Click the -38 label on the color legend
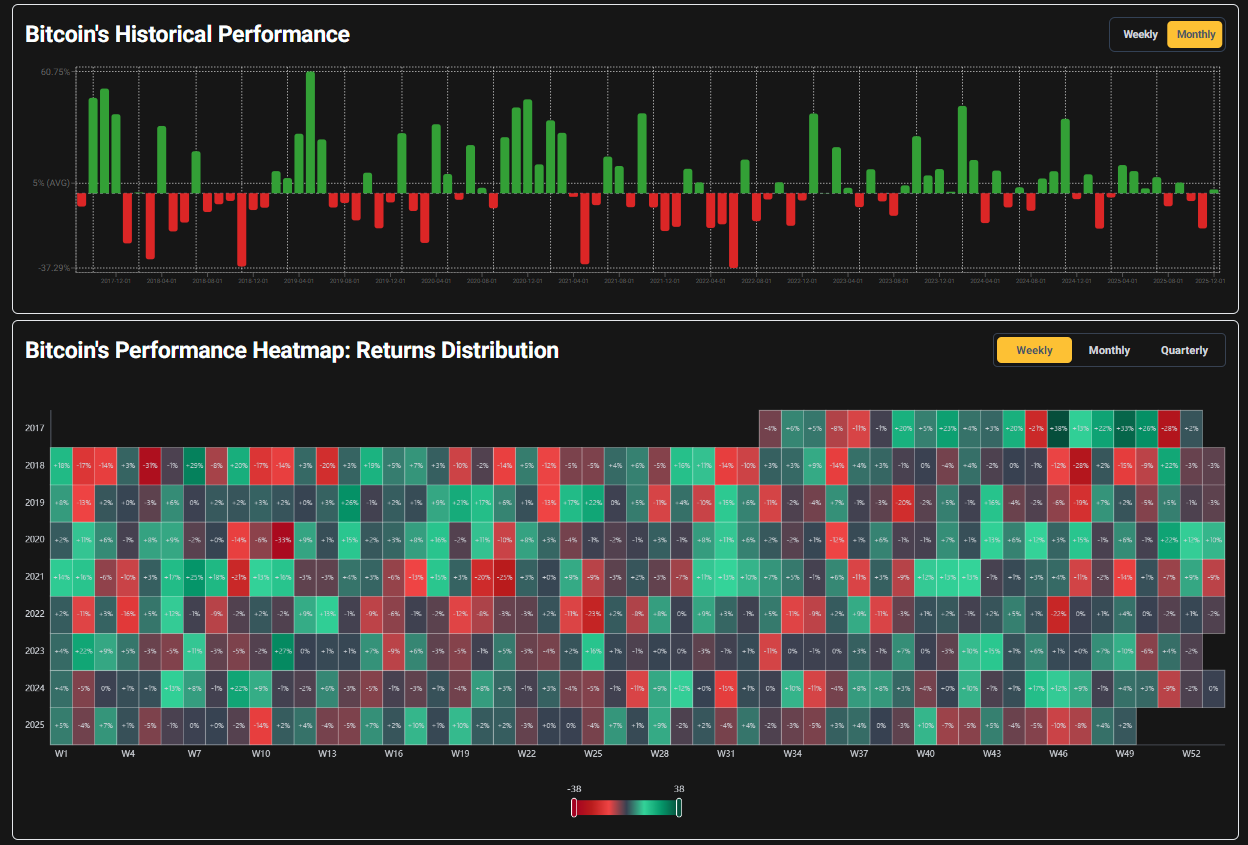The height and width of the screenshot is (845, 1248). [573, 788]
